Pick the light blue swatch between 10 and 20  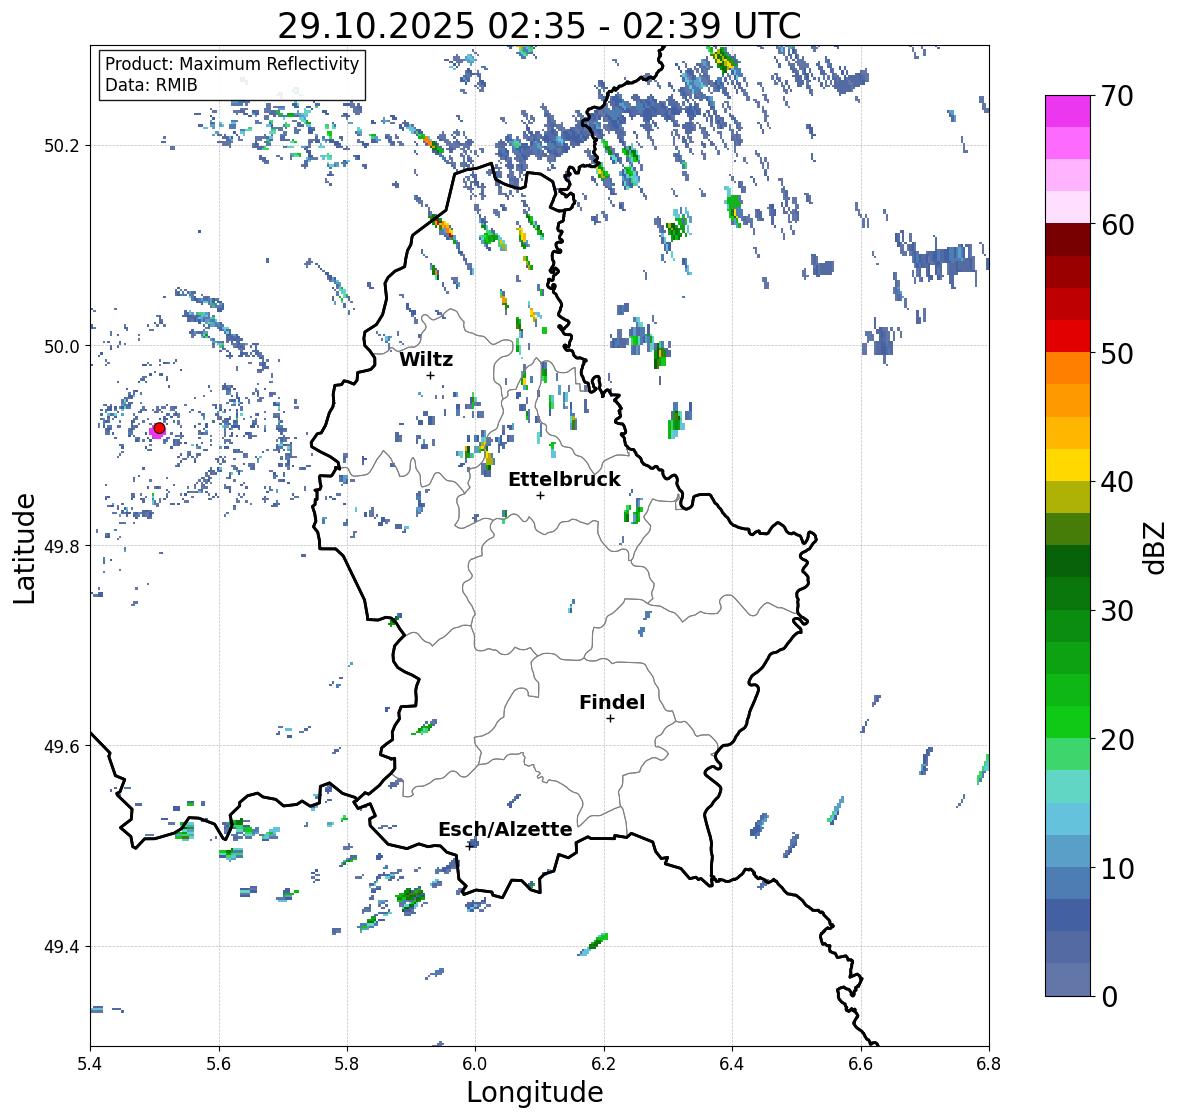pyautogui.click(x=1068, y=819)
